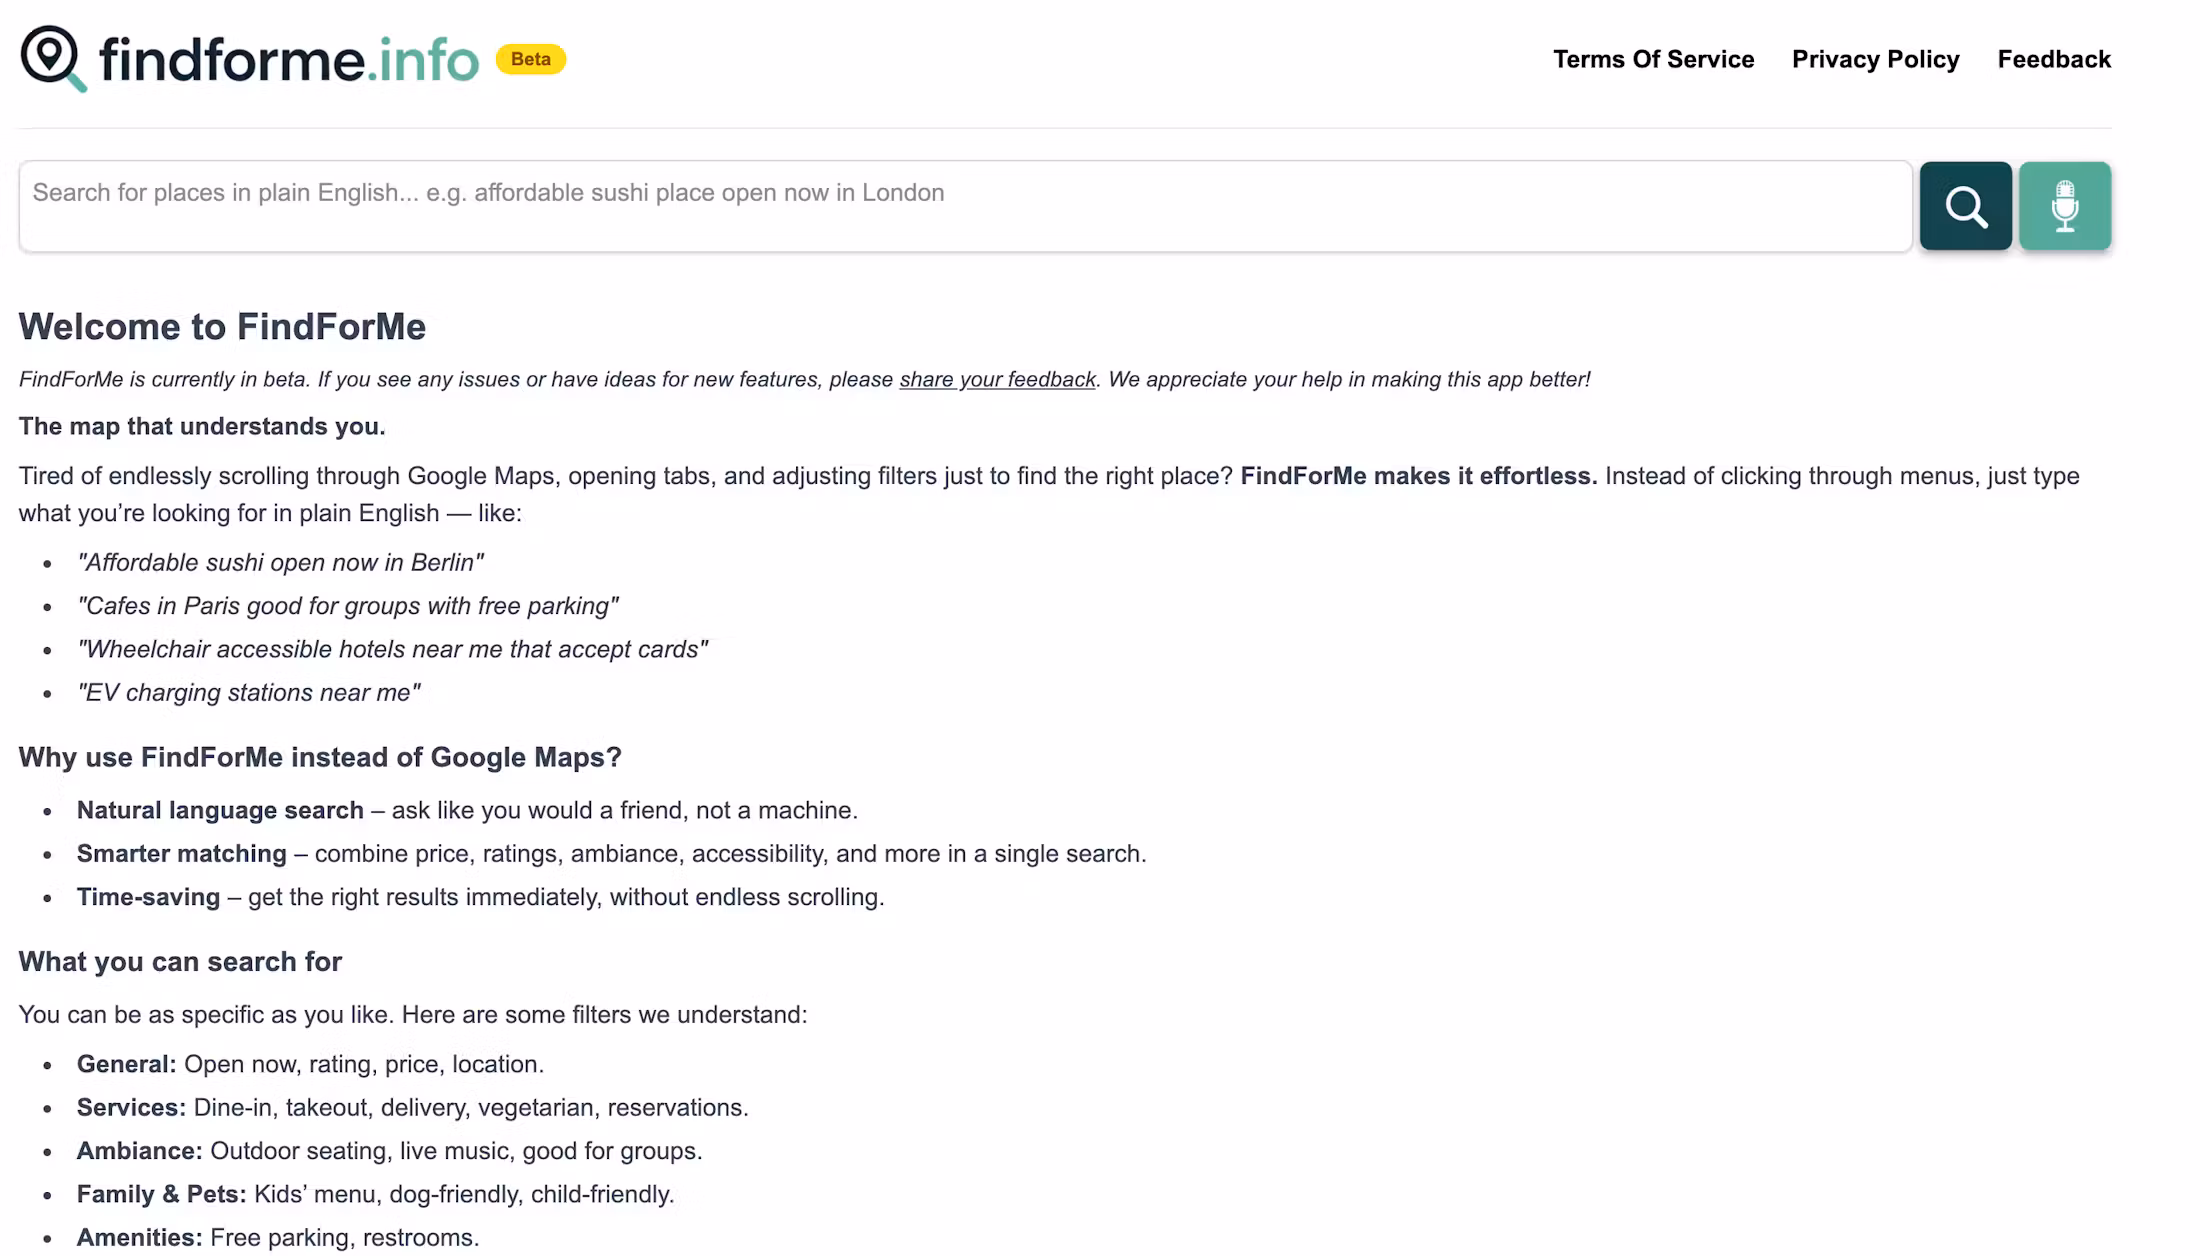Start voice search with the microphone button
Viewport: 2200px width, 1256px height.
(x=2064, y=206)
